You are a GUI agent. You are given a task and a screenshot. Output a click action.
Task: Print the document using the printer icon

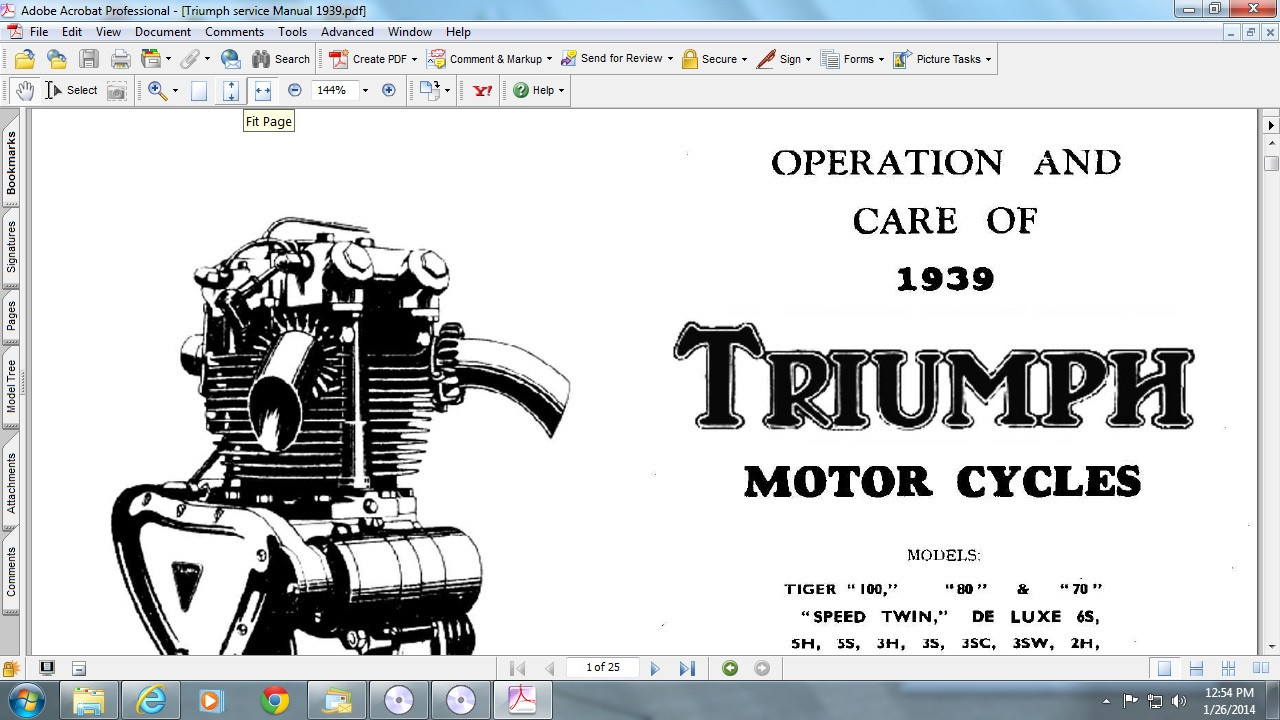click(x=121, y=59)
